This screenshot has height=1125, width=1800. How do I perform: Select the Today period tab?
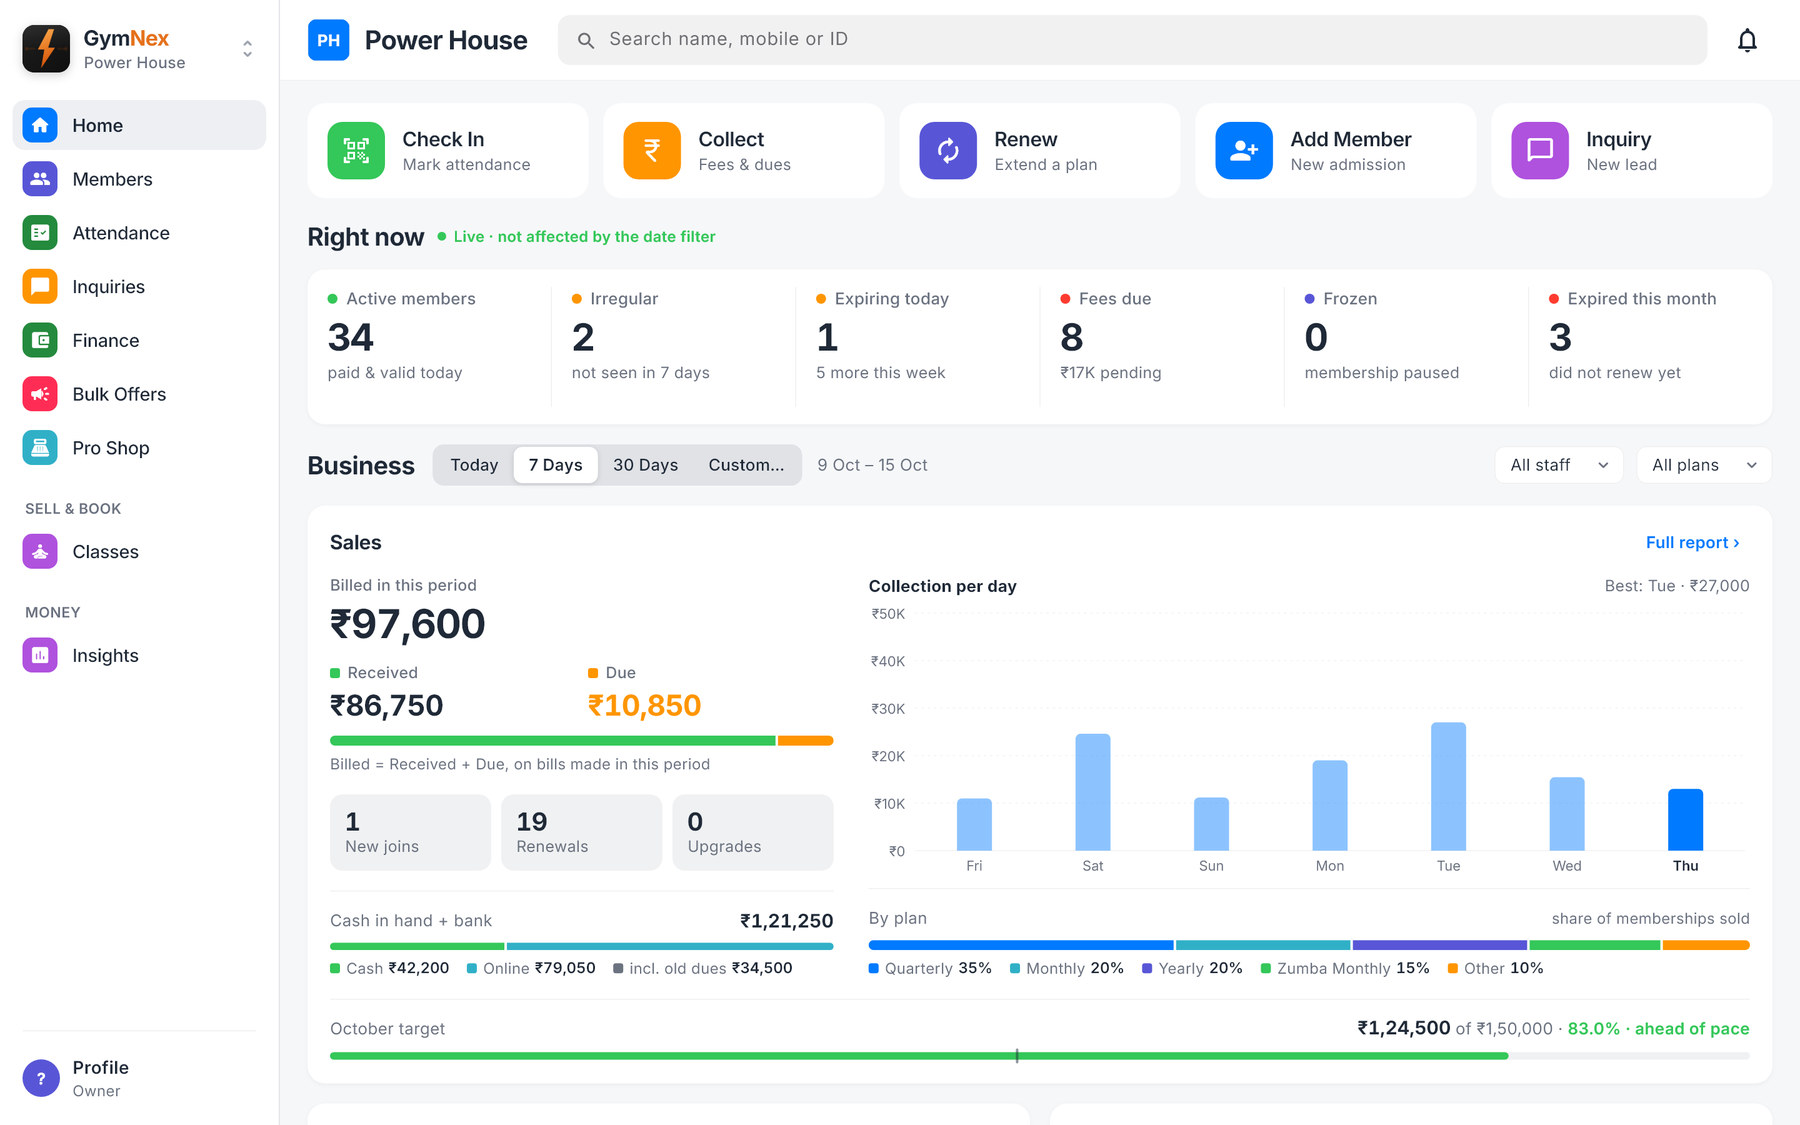tap(474, 465)
